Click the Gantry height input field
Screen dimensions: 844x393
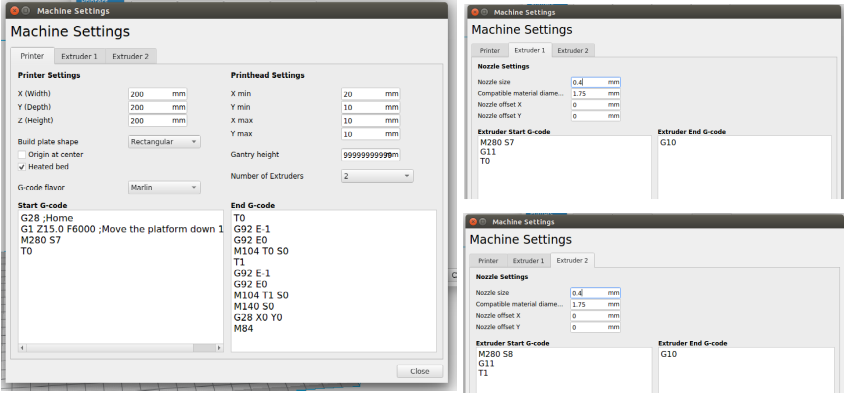[x=370, y=155]
